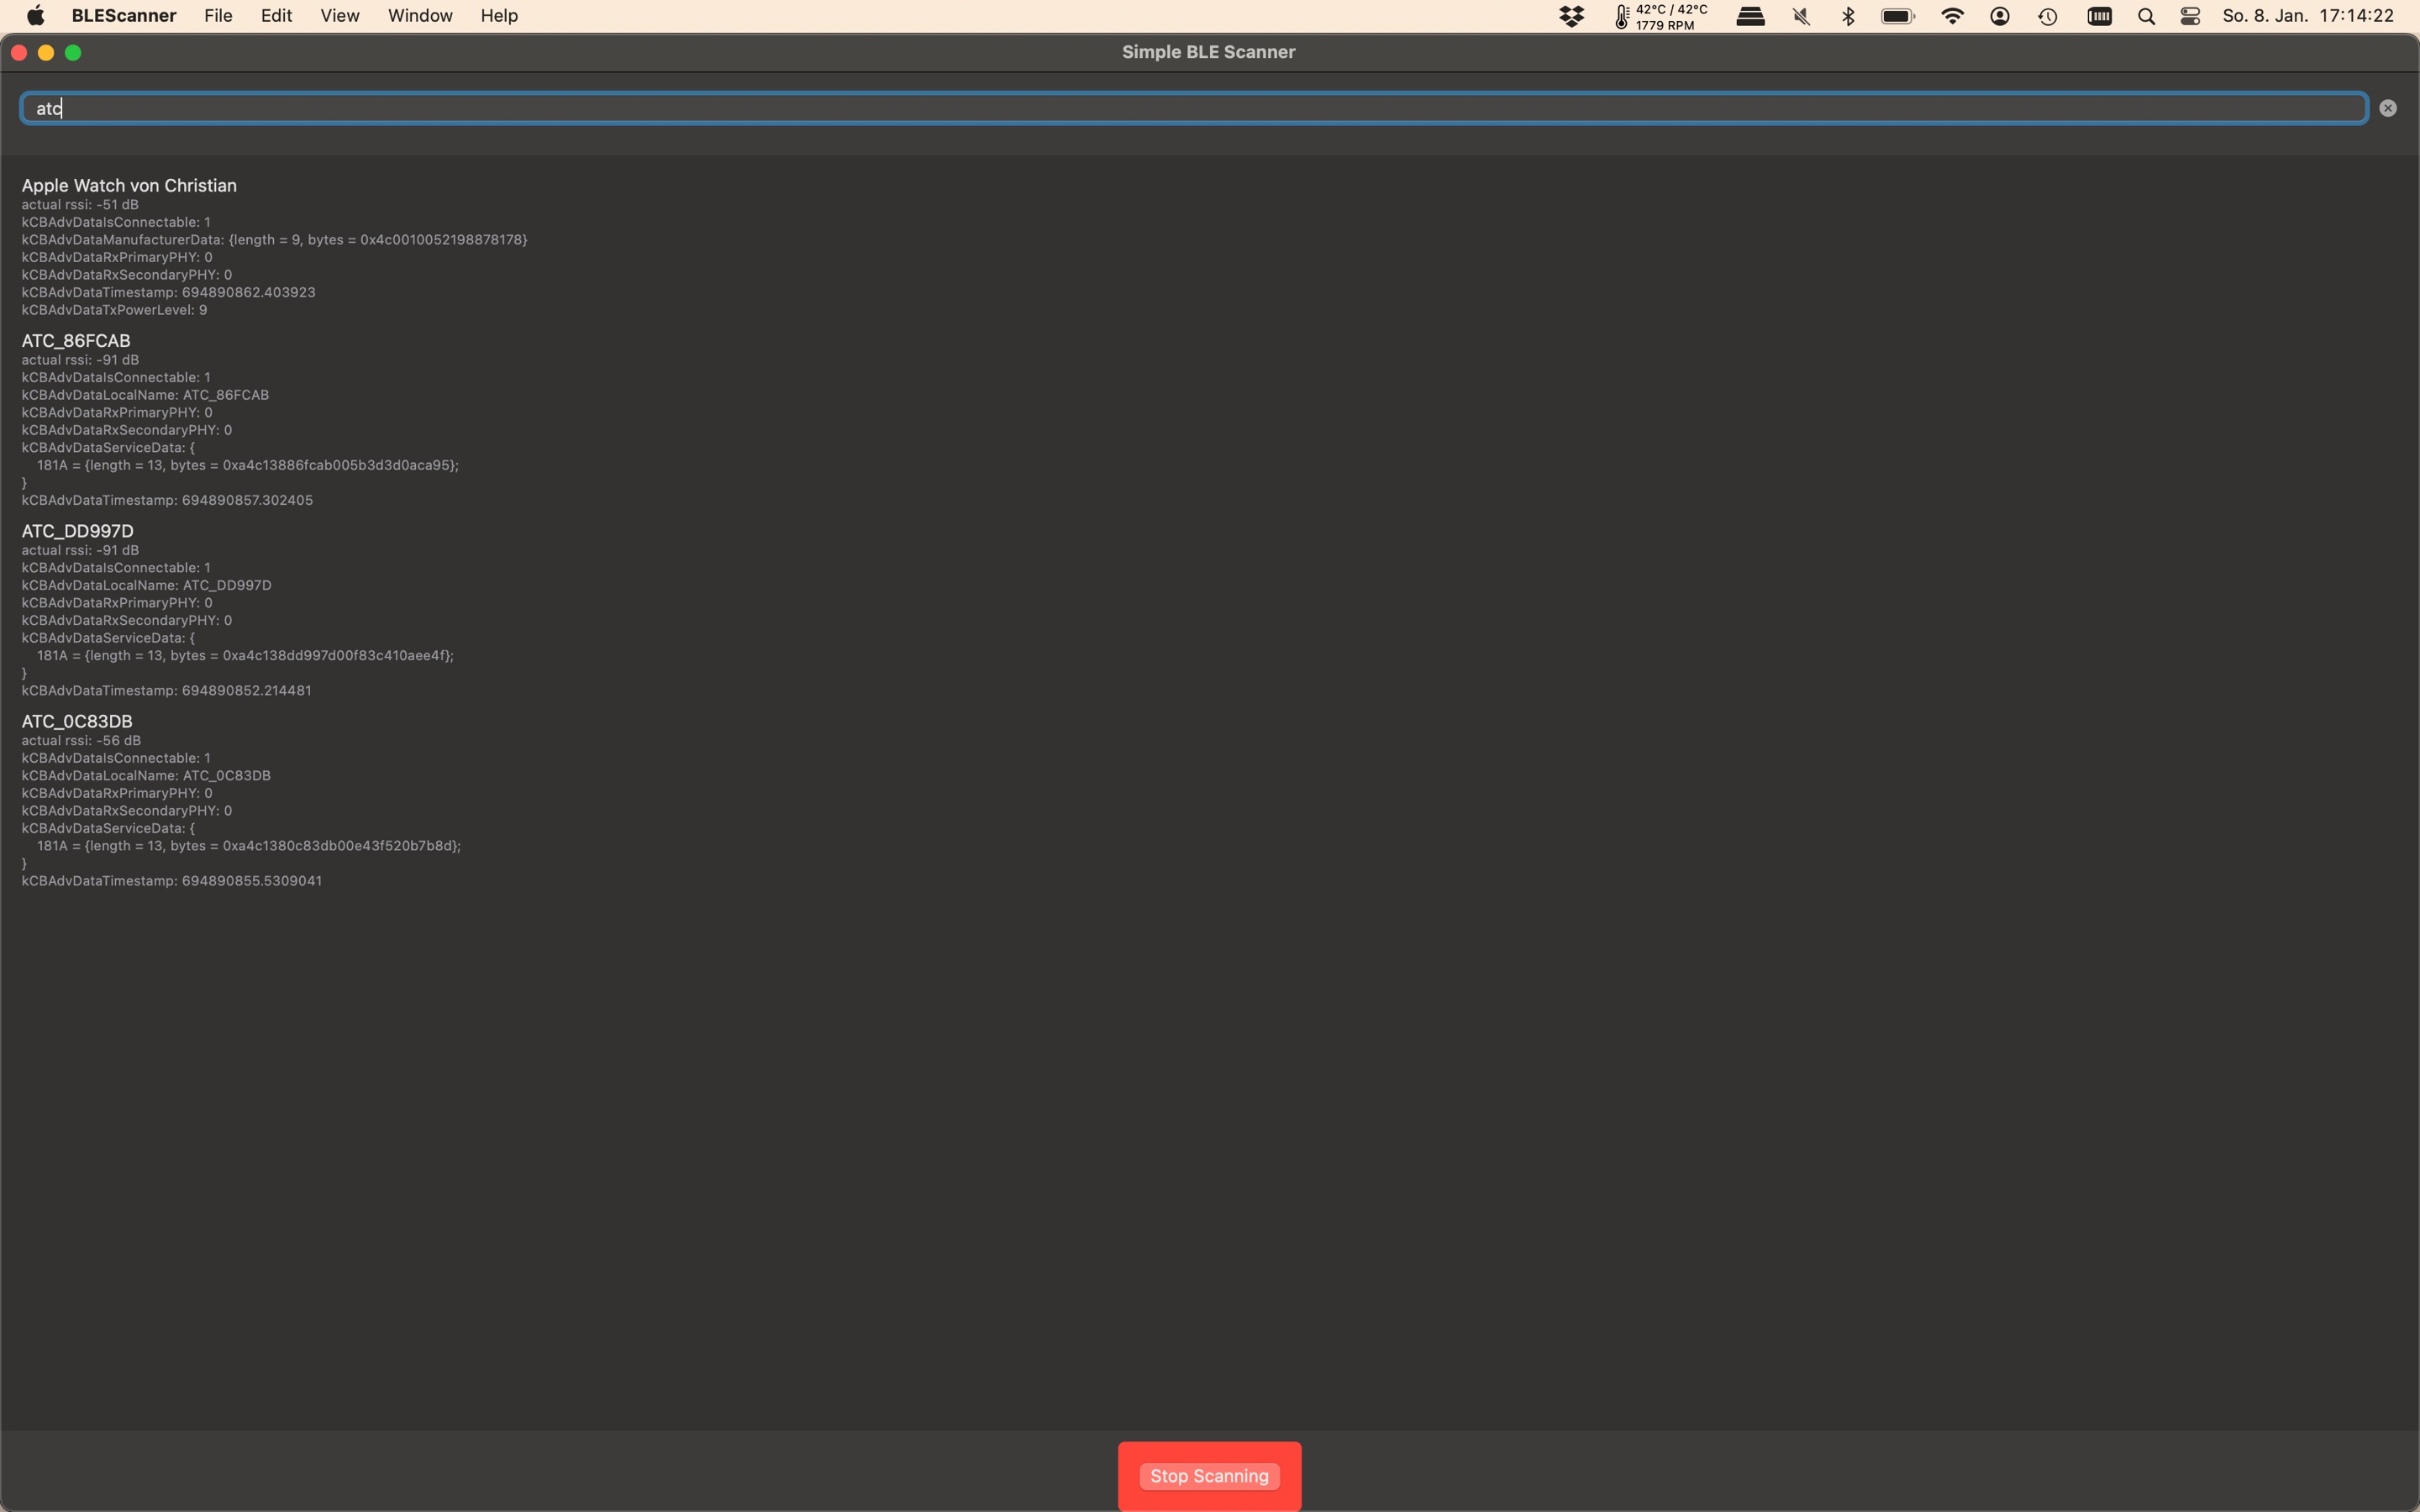This screenshot has width=2420, height=1512.
Task: Click 'kCBAdvDataLocalName: ATC_DD997D' line
Action: [146, 585]
